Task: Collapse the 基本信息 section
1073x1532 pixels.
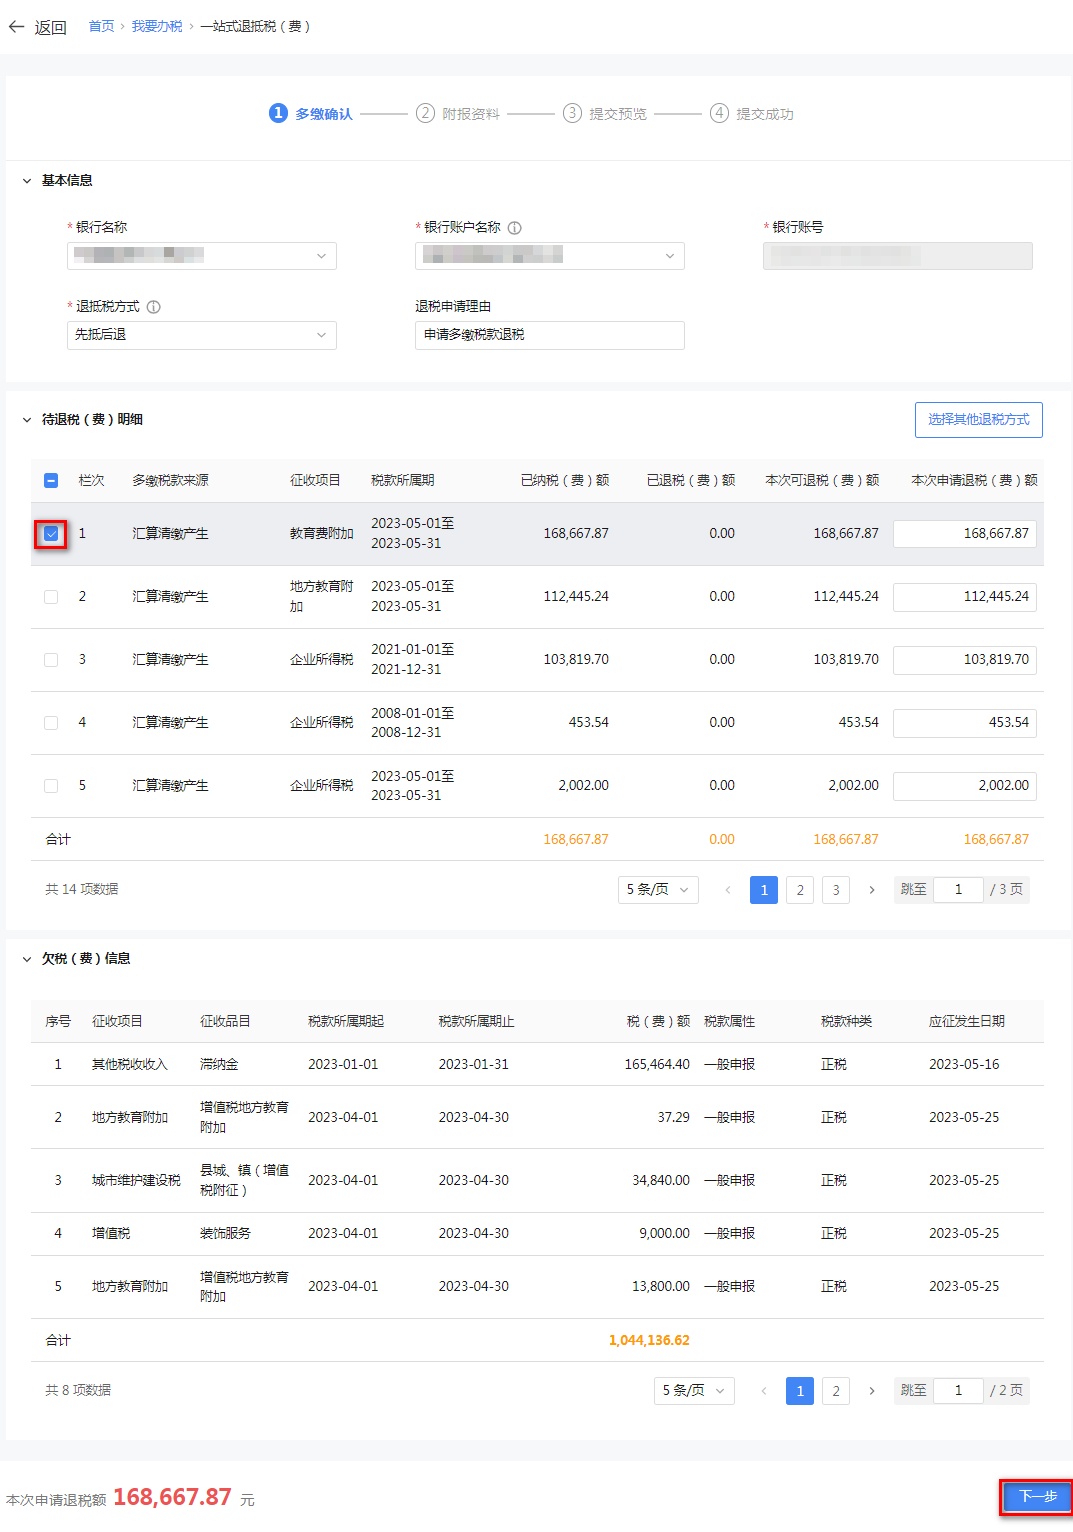Action: [x=27, y=181]
